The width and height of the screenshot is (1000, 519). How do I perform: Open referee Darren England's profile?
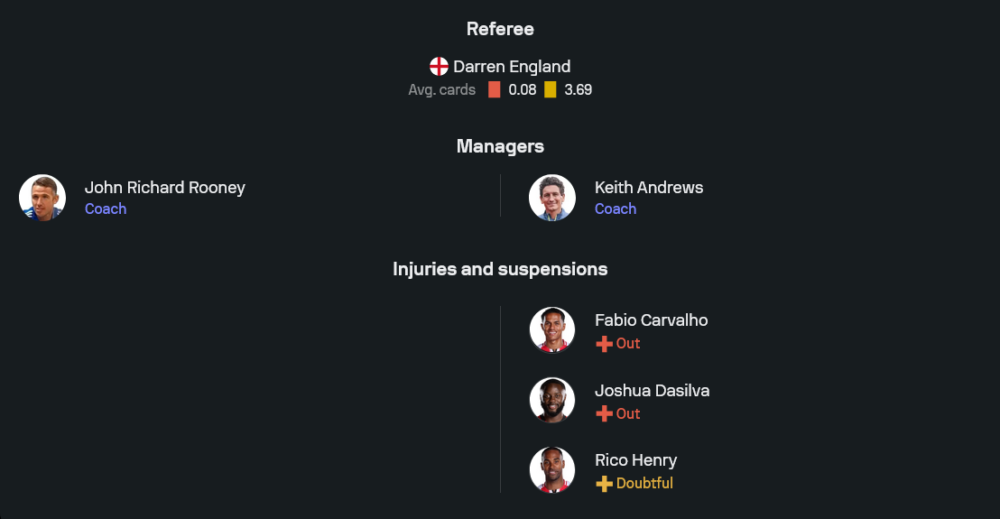[511, 67]
